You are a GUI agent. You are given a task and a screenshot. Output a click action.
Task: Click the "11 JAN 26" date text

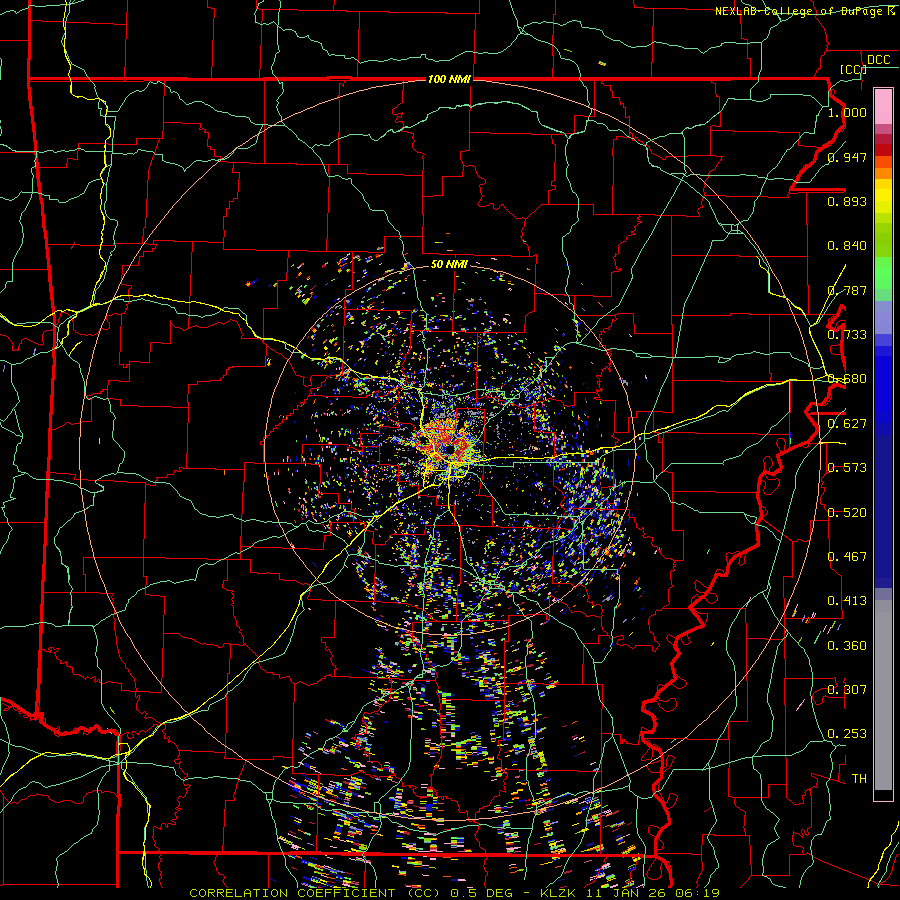[x=624, y=893]
